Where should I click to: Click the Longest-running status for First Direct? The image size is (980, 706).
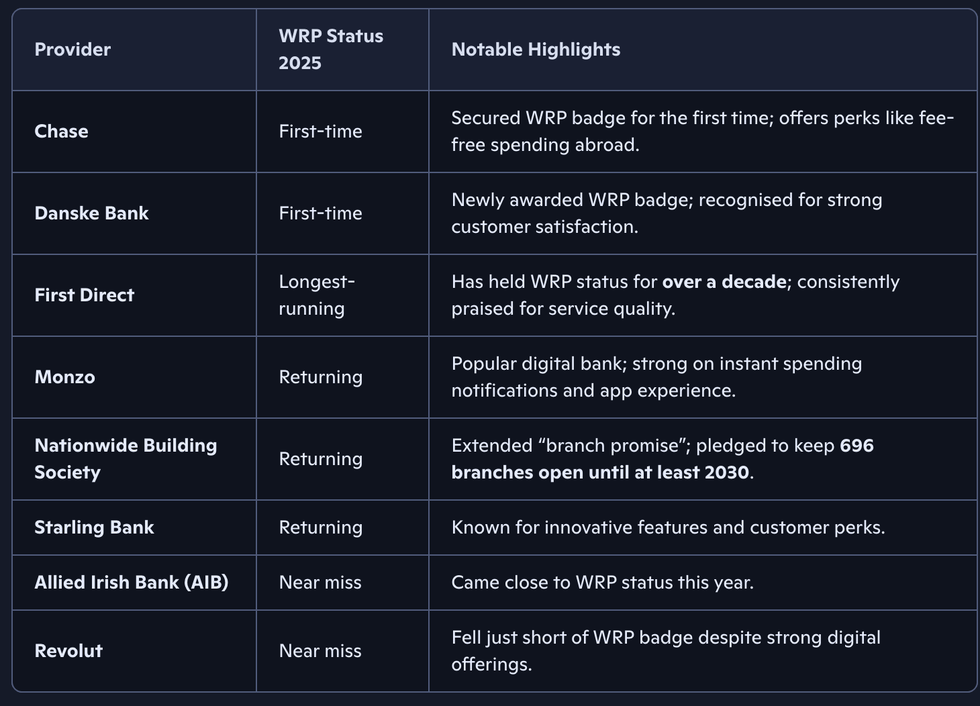[317, 295]
